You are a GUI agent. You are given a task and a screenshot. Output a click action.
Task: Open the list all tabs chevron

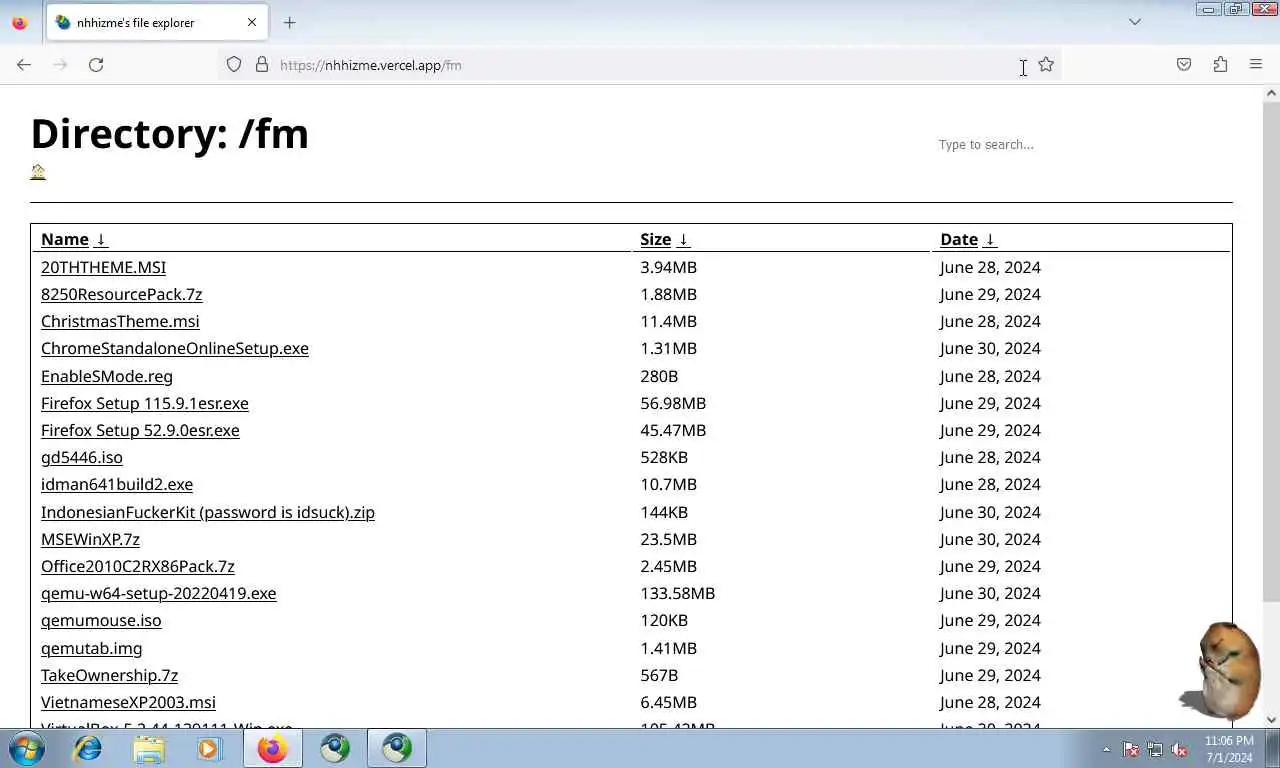(x=1135, y=22)
